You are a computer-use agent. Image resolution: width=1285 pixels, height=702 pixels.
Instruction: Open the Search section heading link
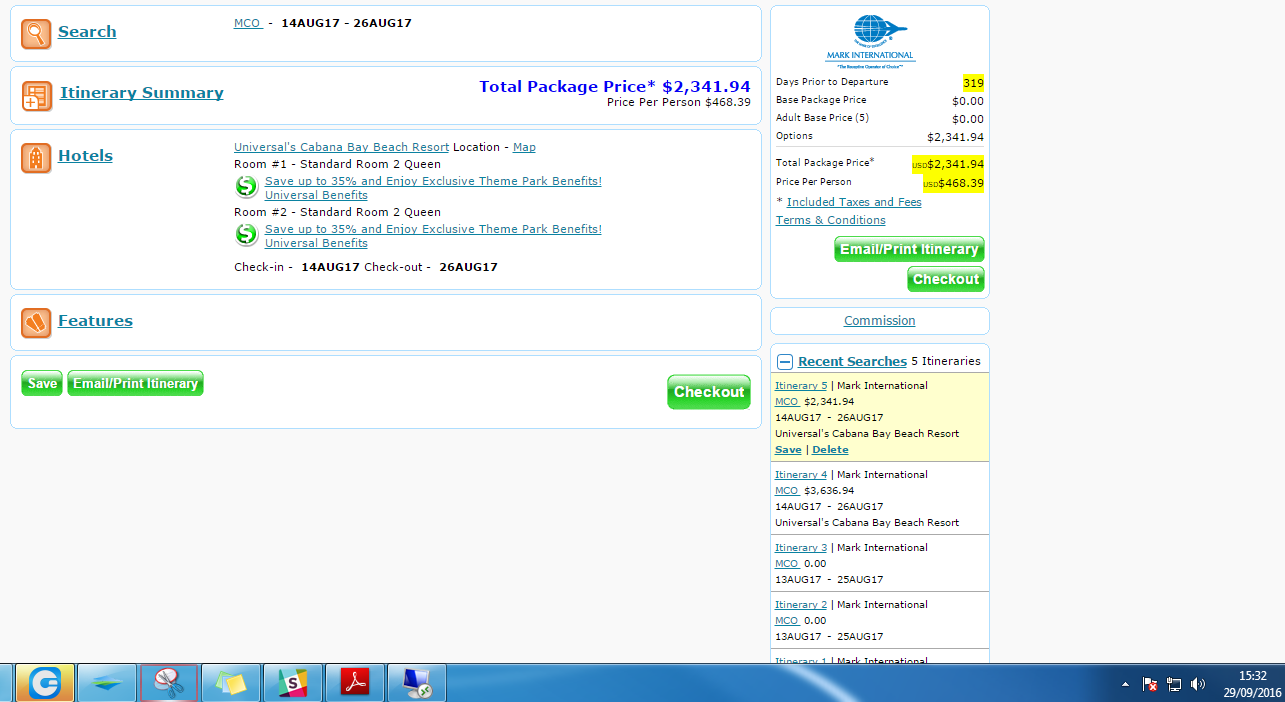click(87, 32)
